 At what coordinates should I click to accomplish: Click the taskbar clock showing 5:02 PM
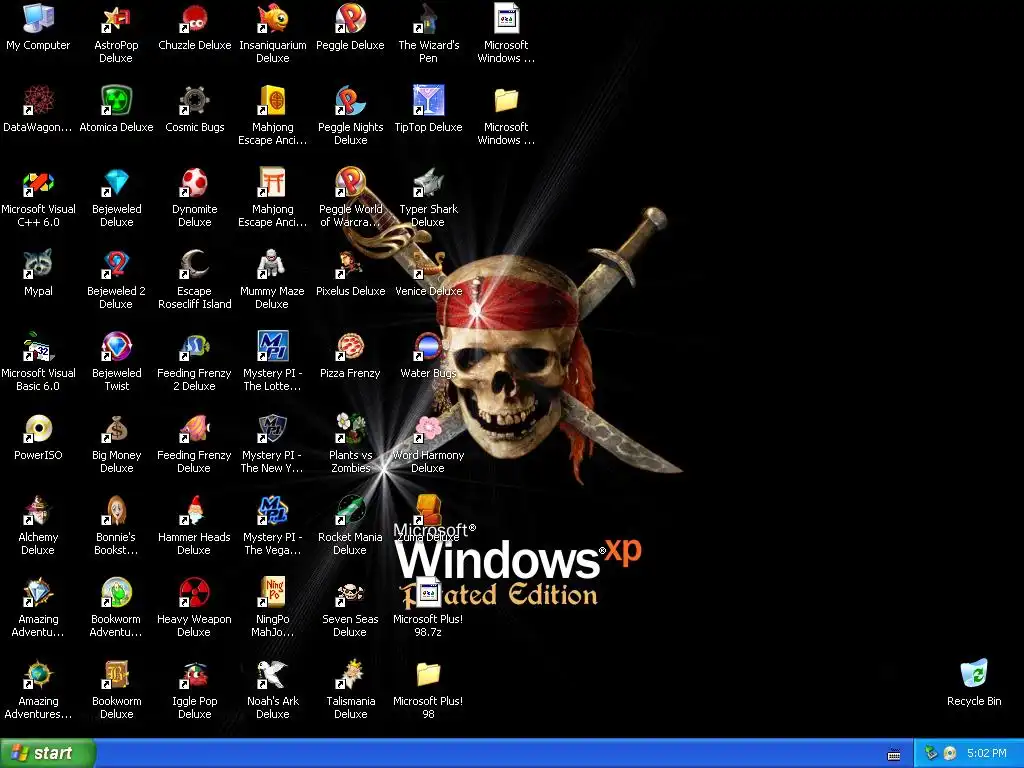(987, 754)
